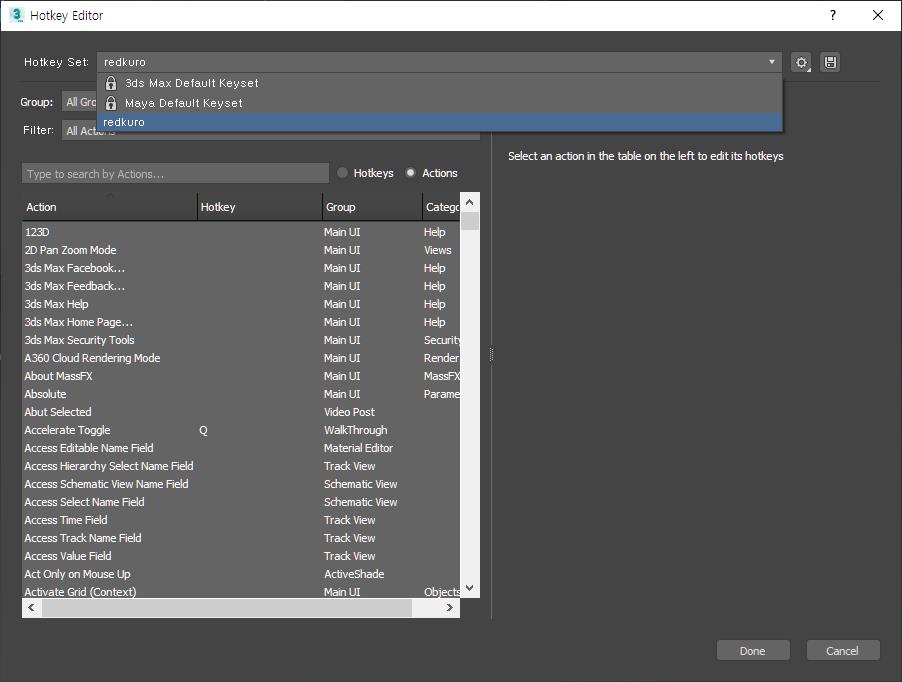Click the panel splitter handle dots
This screenshot has height=682, width=902.
(x=491, y=355)
